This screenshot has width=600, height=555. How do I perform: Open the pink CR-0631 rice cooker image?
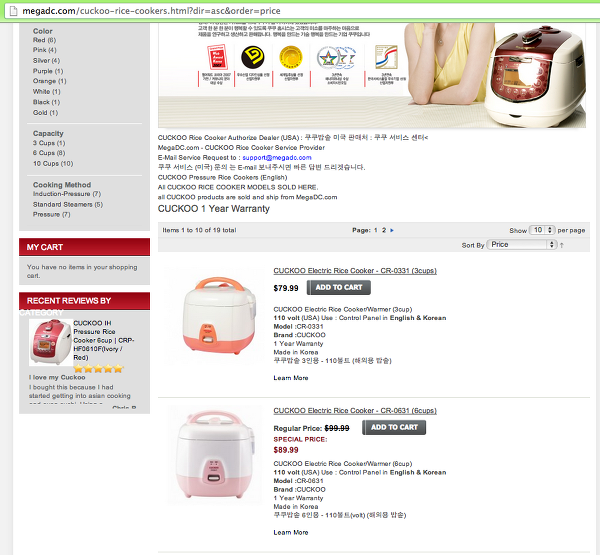(215, 455)
